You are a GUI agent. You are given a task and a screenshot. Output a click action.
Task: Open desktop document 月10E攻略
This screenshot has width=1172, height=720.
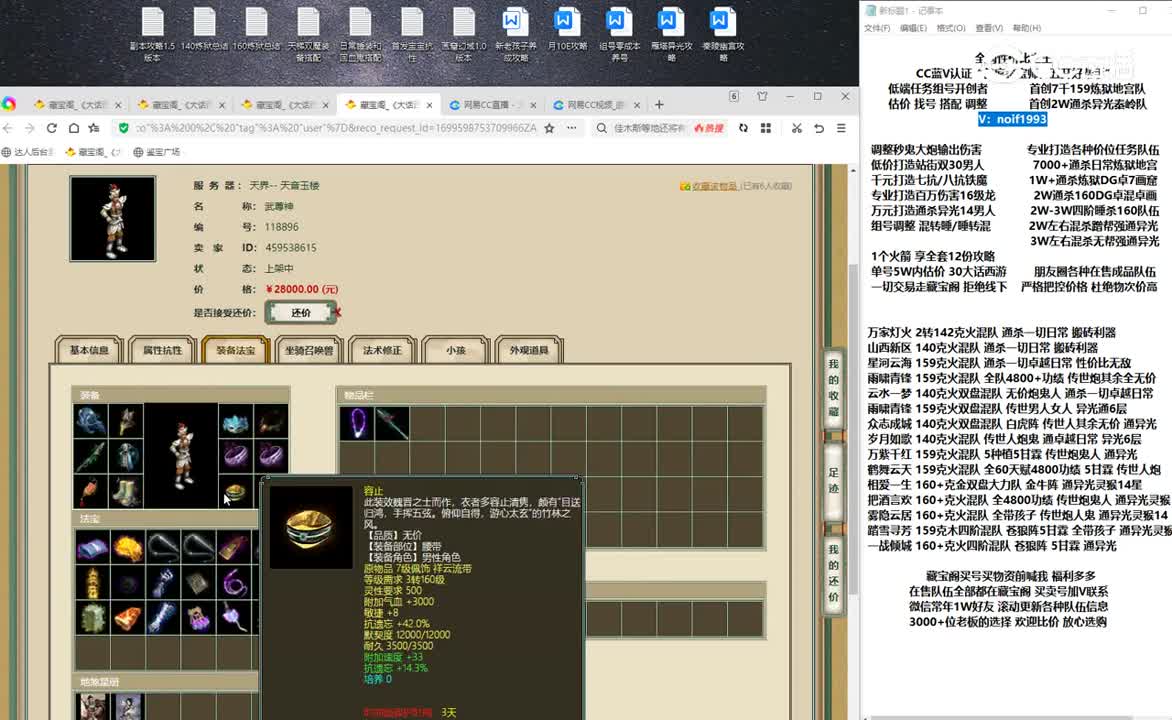567,30
